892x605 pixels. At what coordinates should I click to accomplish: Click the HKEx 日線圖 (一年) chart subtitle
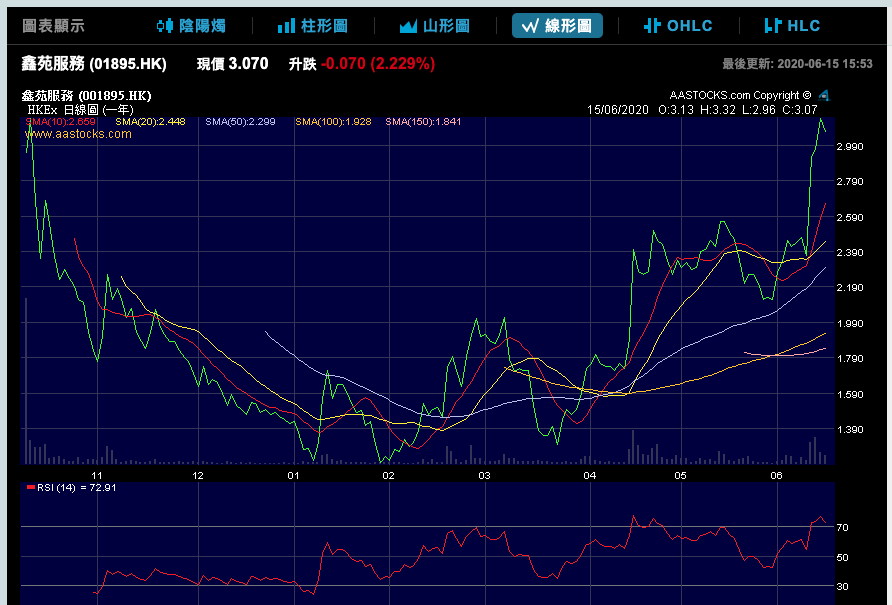pyautogui.click(x=80, y=110)
